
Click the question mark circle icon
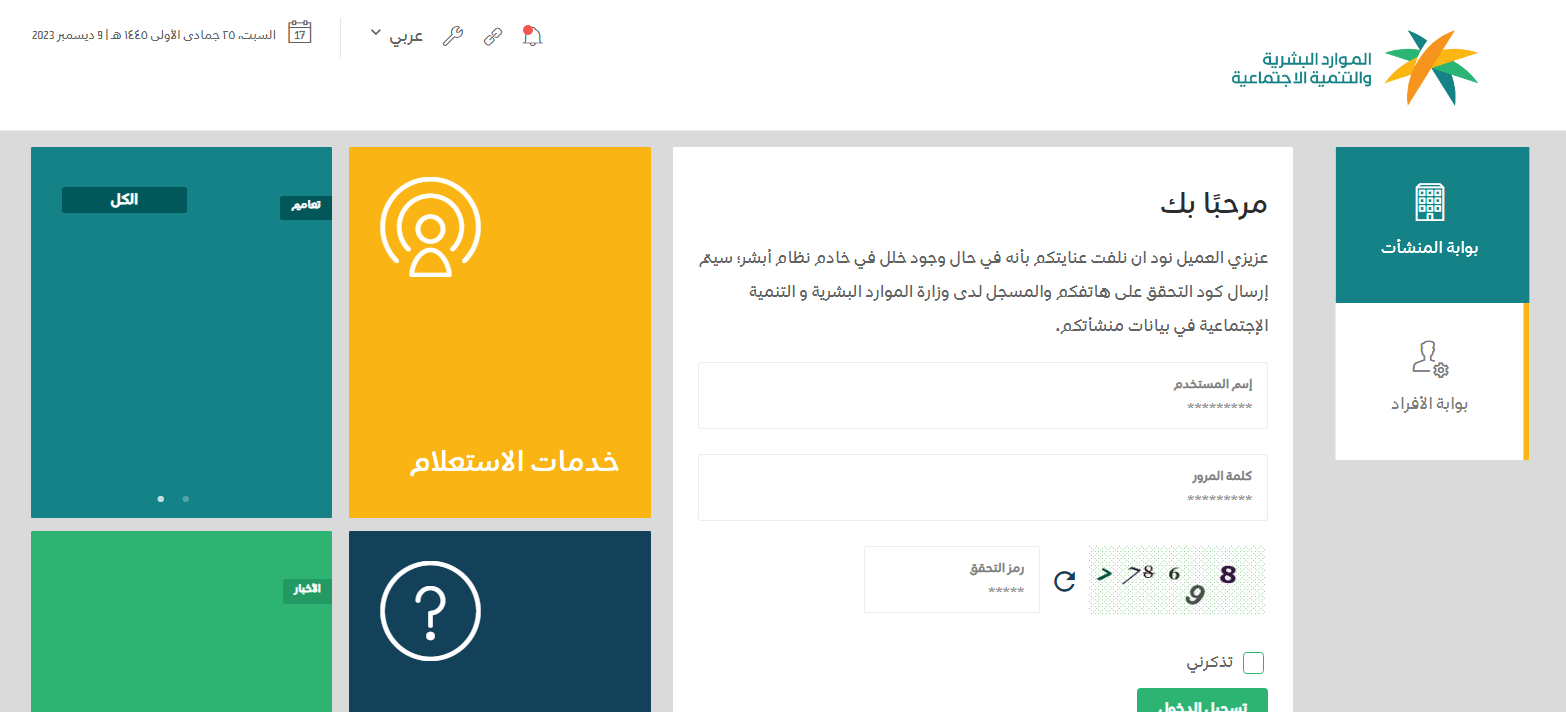(430, 611)
